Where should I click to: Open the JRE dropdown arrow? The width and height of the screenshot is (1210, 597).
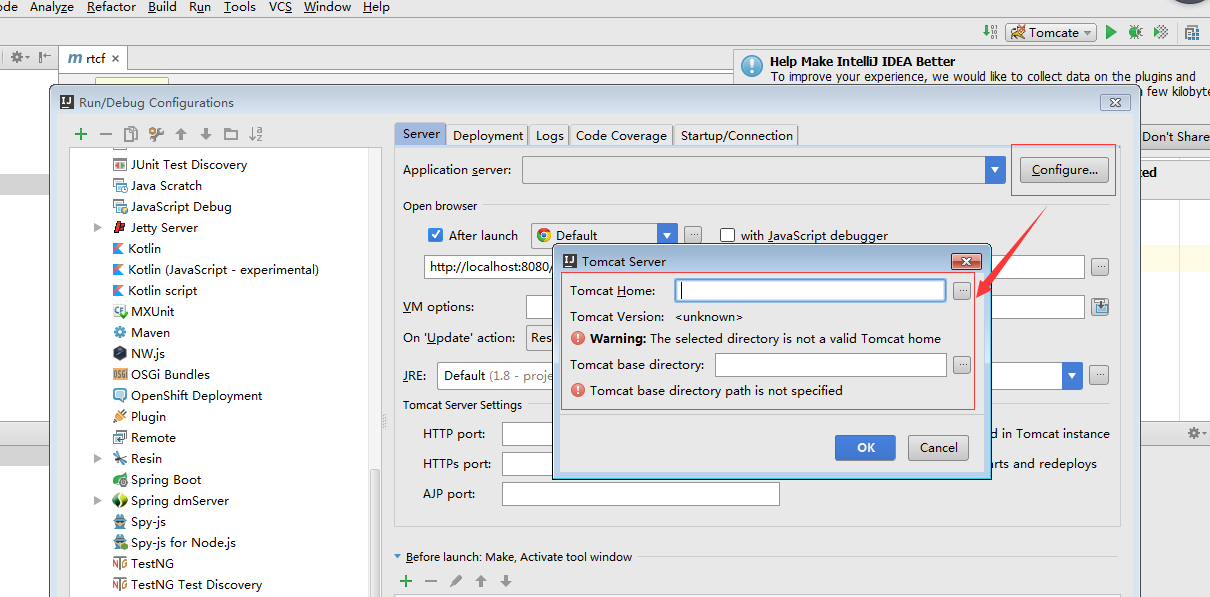1073,376
